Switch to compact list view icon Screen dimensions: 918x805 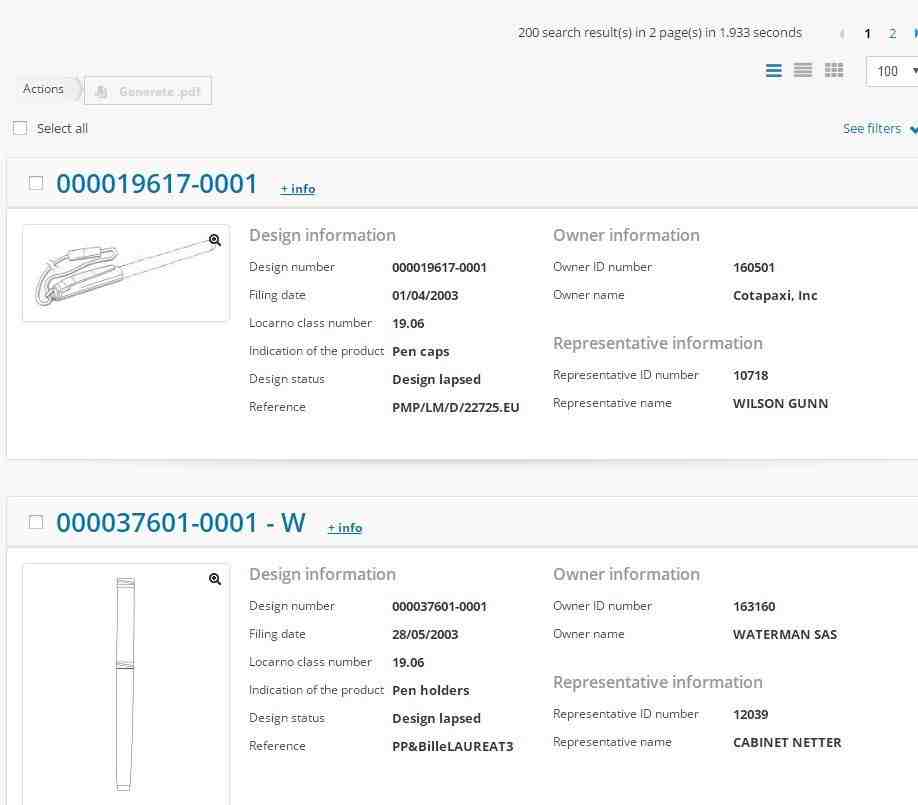(803, 70)
